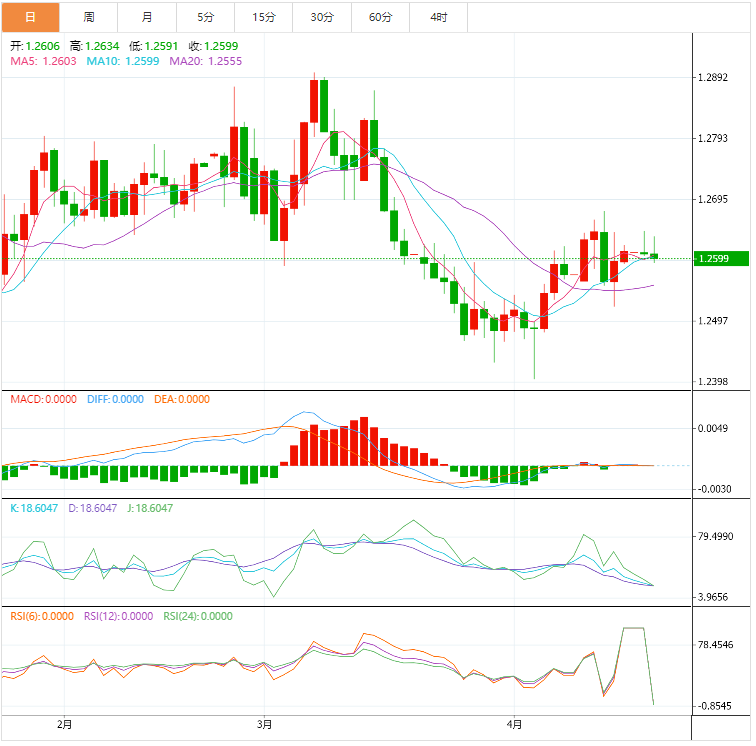
Task: Choose the 30分 interval tab
Action: (x=323, y=17)
